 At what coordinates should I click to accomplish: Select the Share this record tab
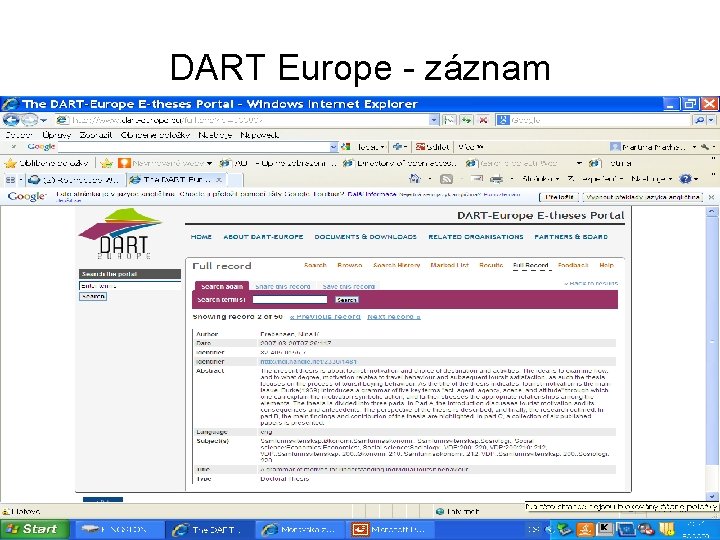click(283, 286)
